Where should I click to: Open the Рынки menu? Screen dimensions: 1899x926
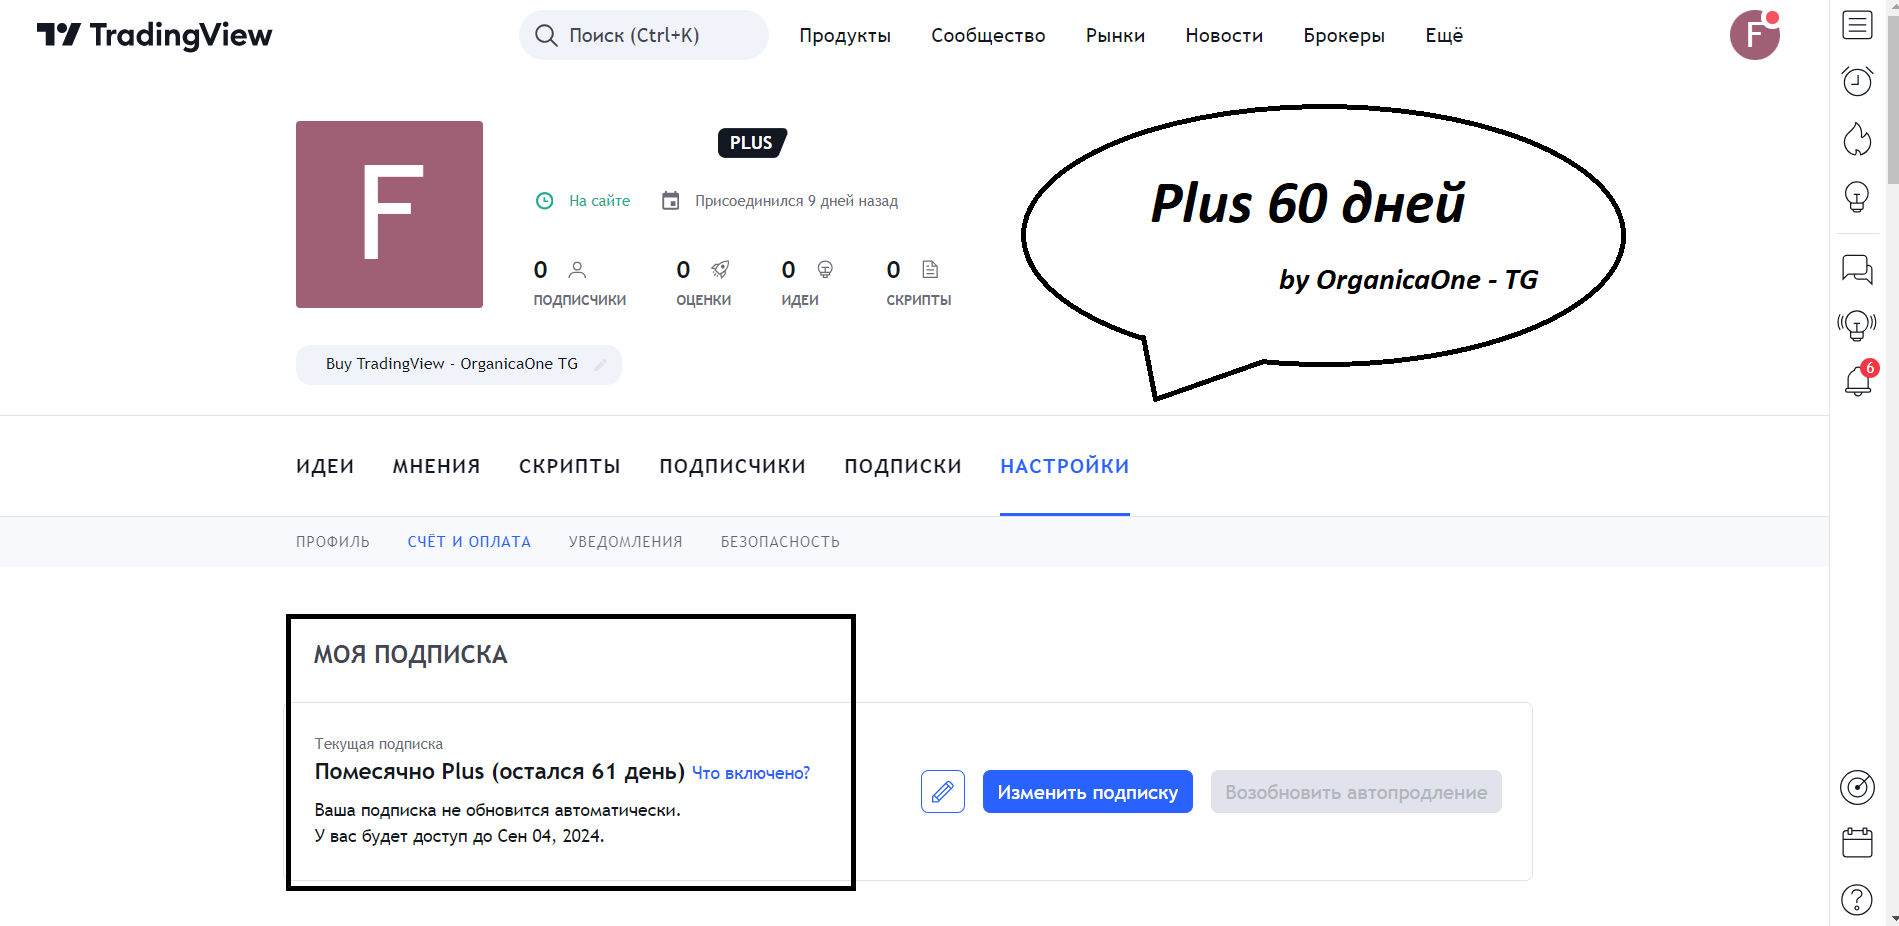pyautogui.click(x=1115, y=36)
